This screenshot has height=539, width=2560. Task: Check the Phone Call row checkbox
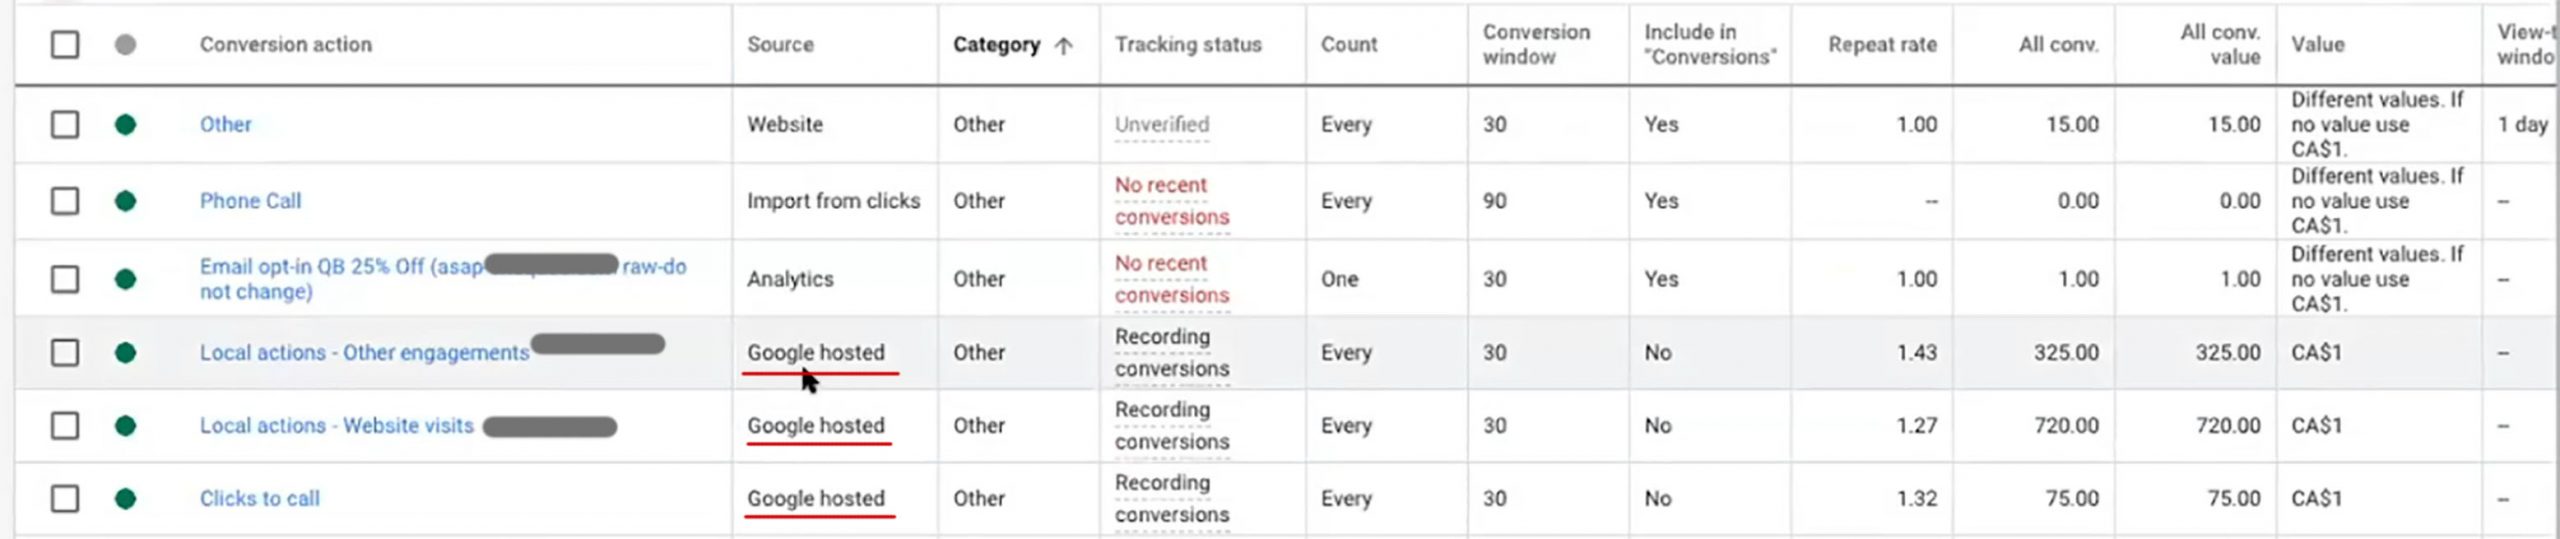click(x=65, y=201)
